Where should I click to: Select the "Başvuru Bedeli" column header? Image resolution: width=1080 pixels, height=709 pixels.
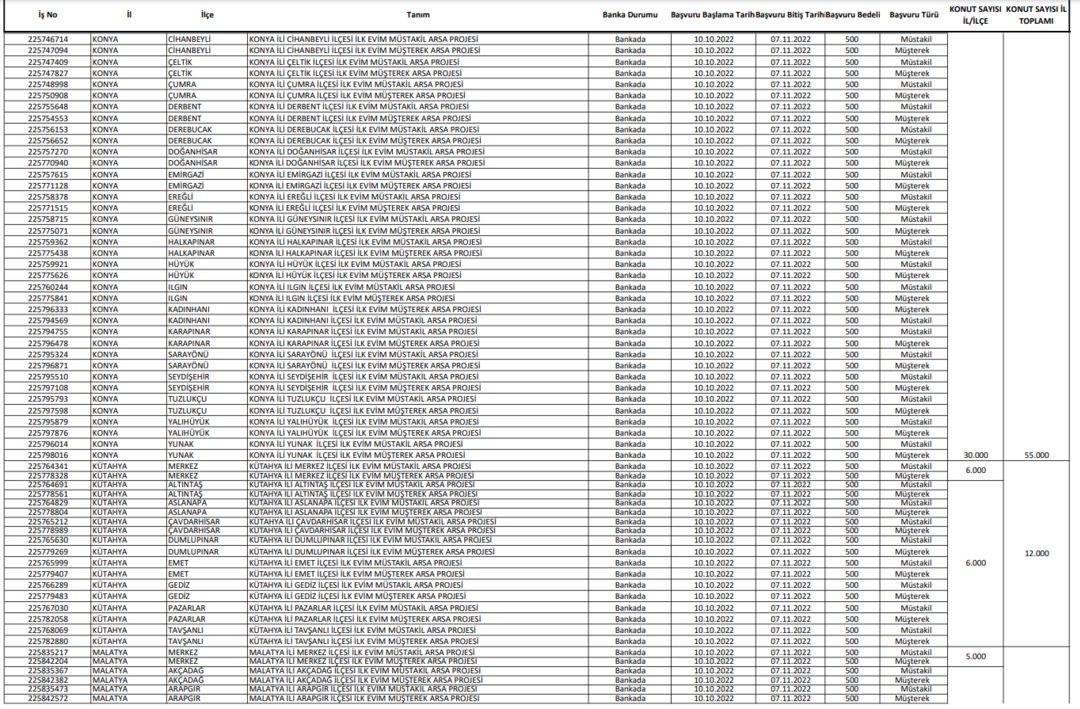[x=853, y=15]
